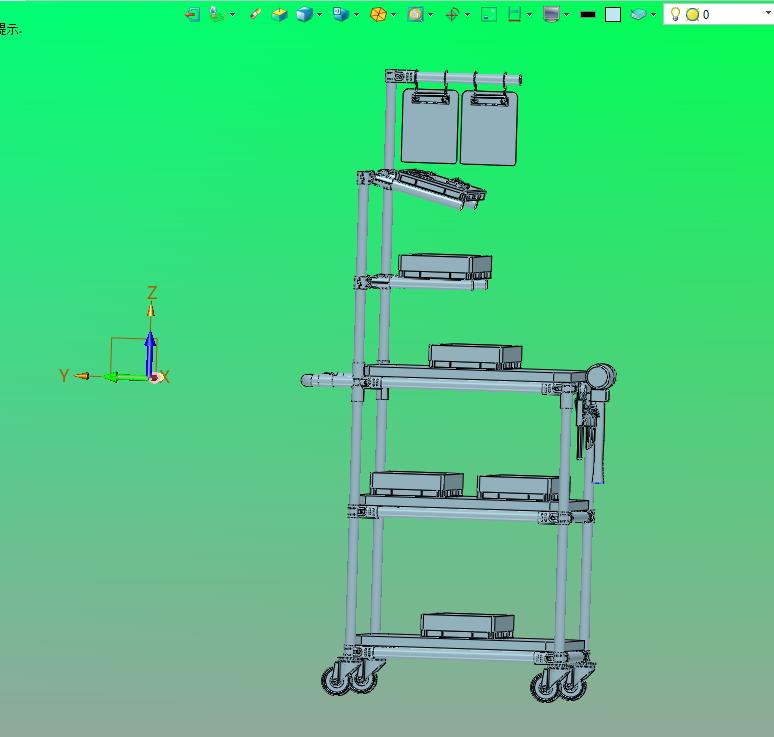Expand the monitor display dropdown arrow
Screen dimensions: 774x737
[x=567, y=15]
